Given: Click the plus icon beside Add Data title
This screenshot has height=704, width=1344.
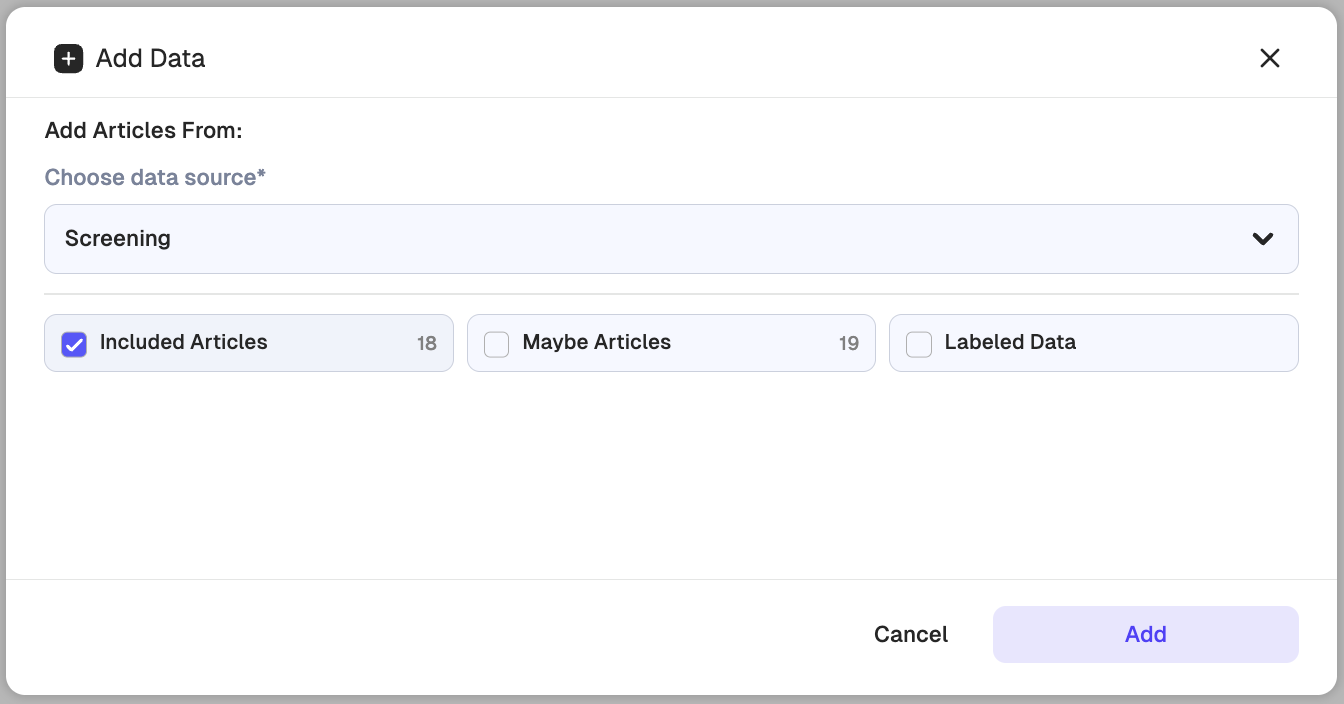Looking at the screenshot, I should point(68,59).
